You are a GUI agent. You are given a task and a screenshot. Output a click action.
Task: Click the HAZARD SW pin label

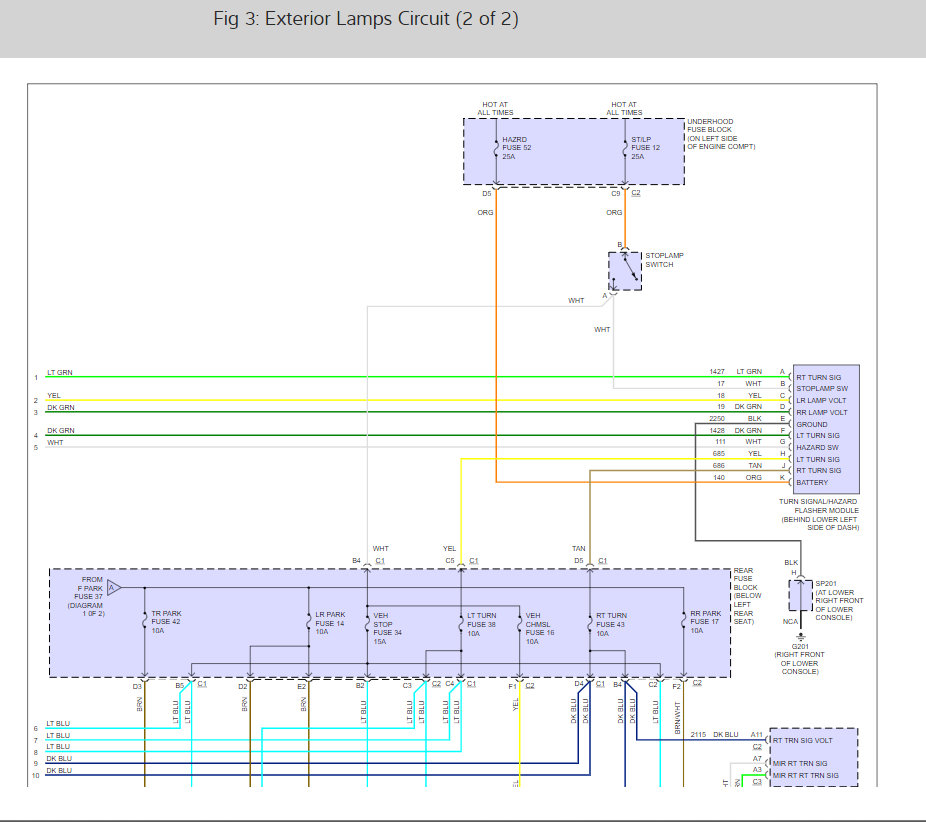(817, 447)
